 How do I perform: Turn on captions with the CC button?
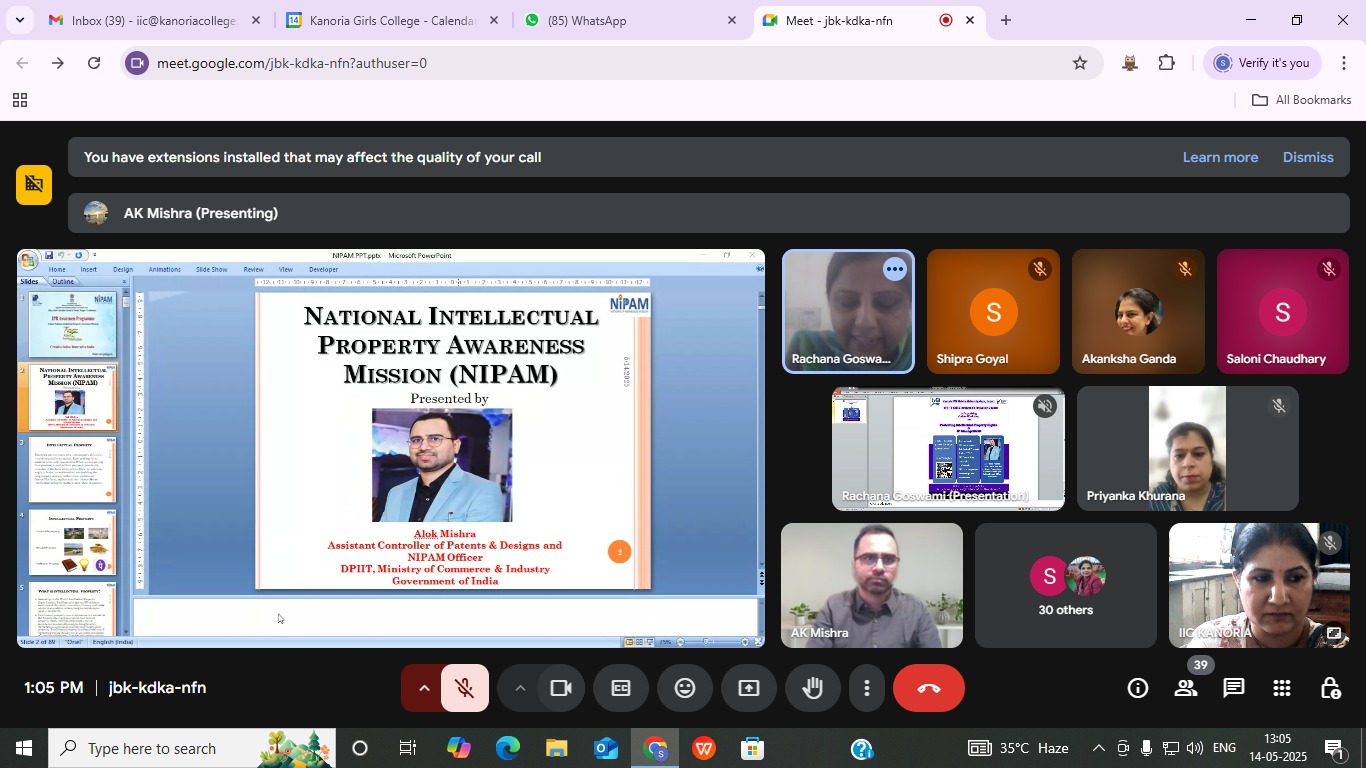pos(621,688)
